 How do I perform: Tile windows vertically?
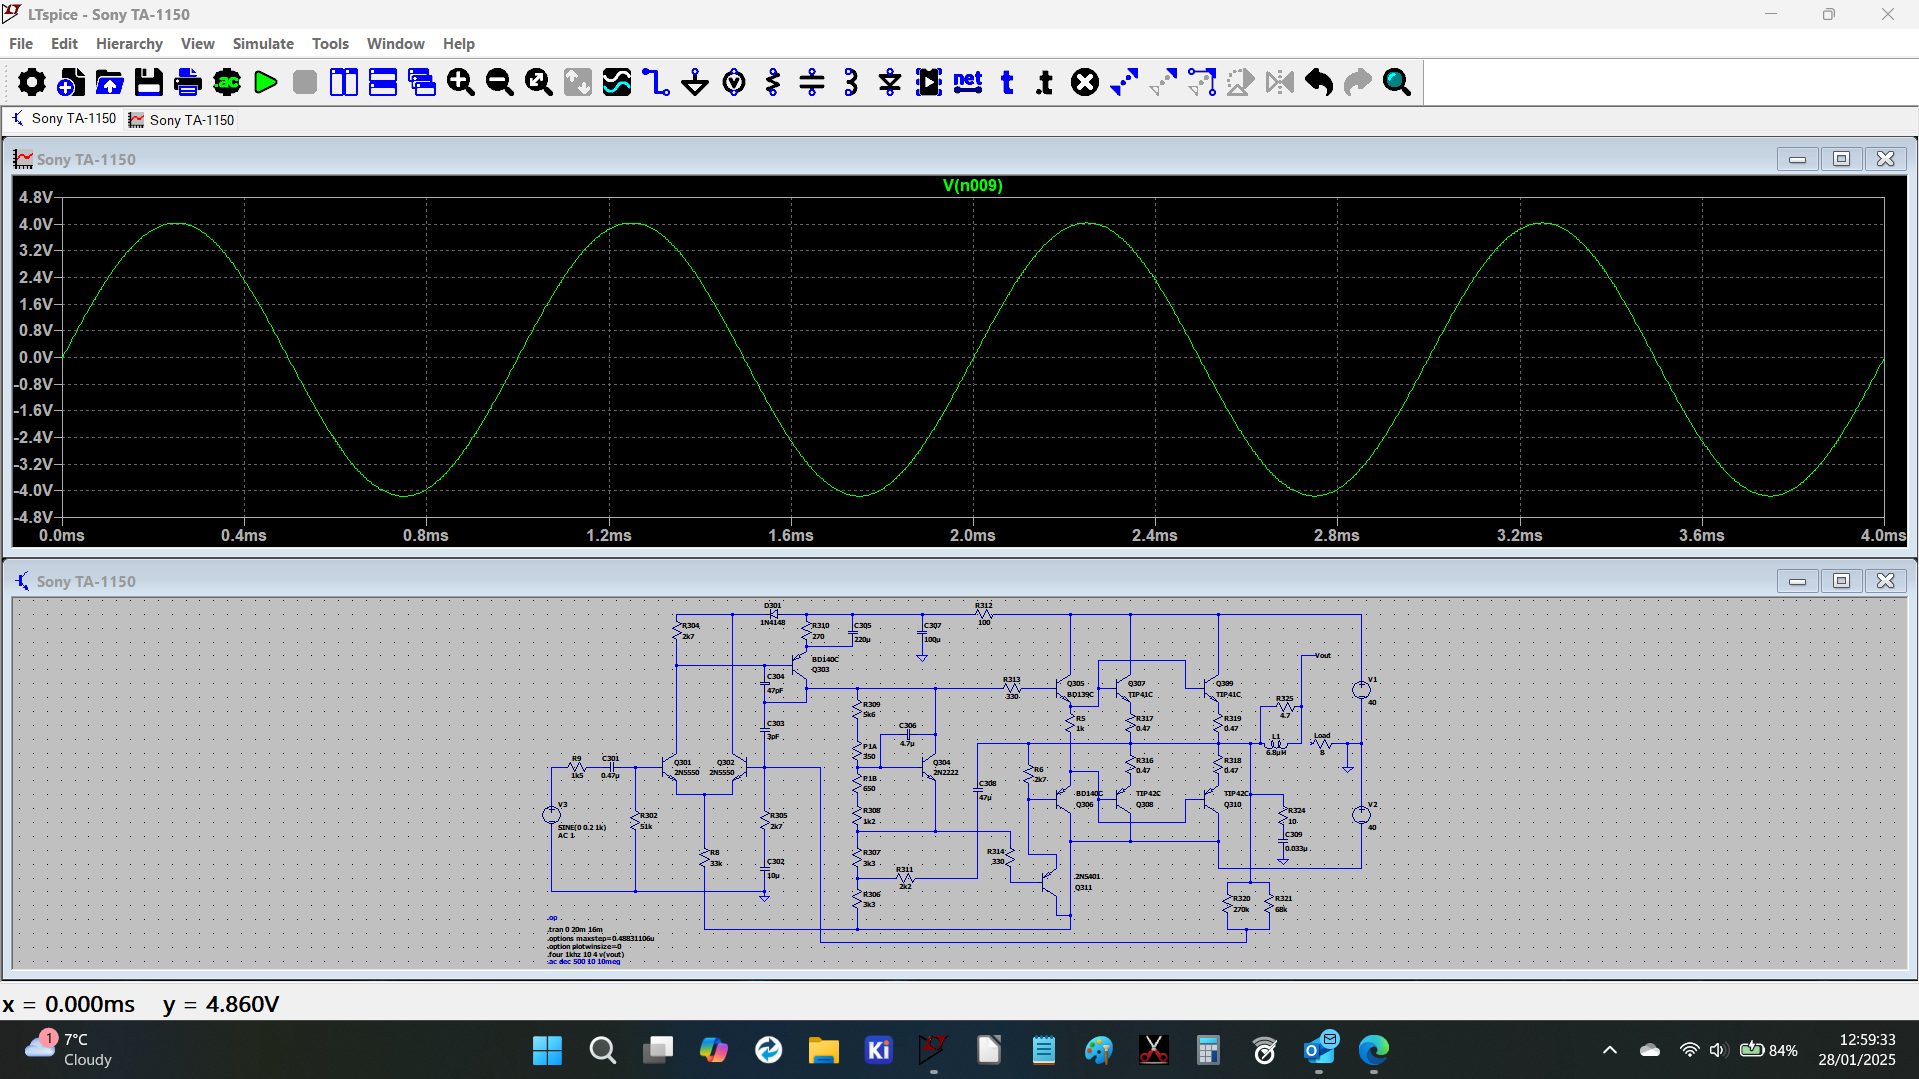(x=344, y=82)
